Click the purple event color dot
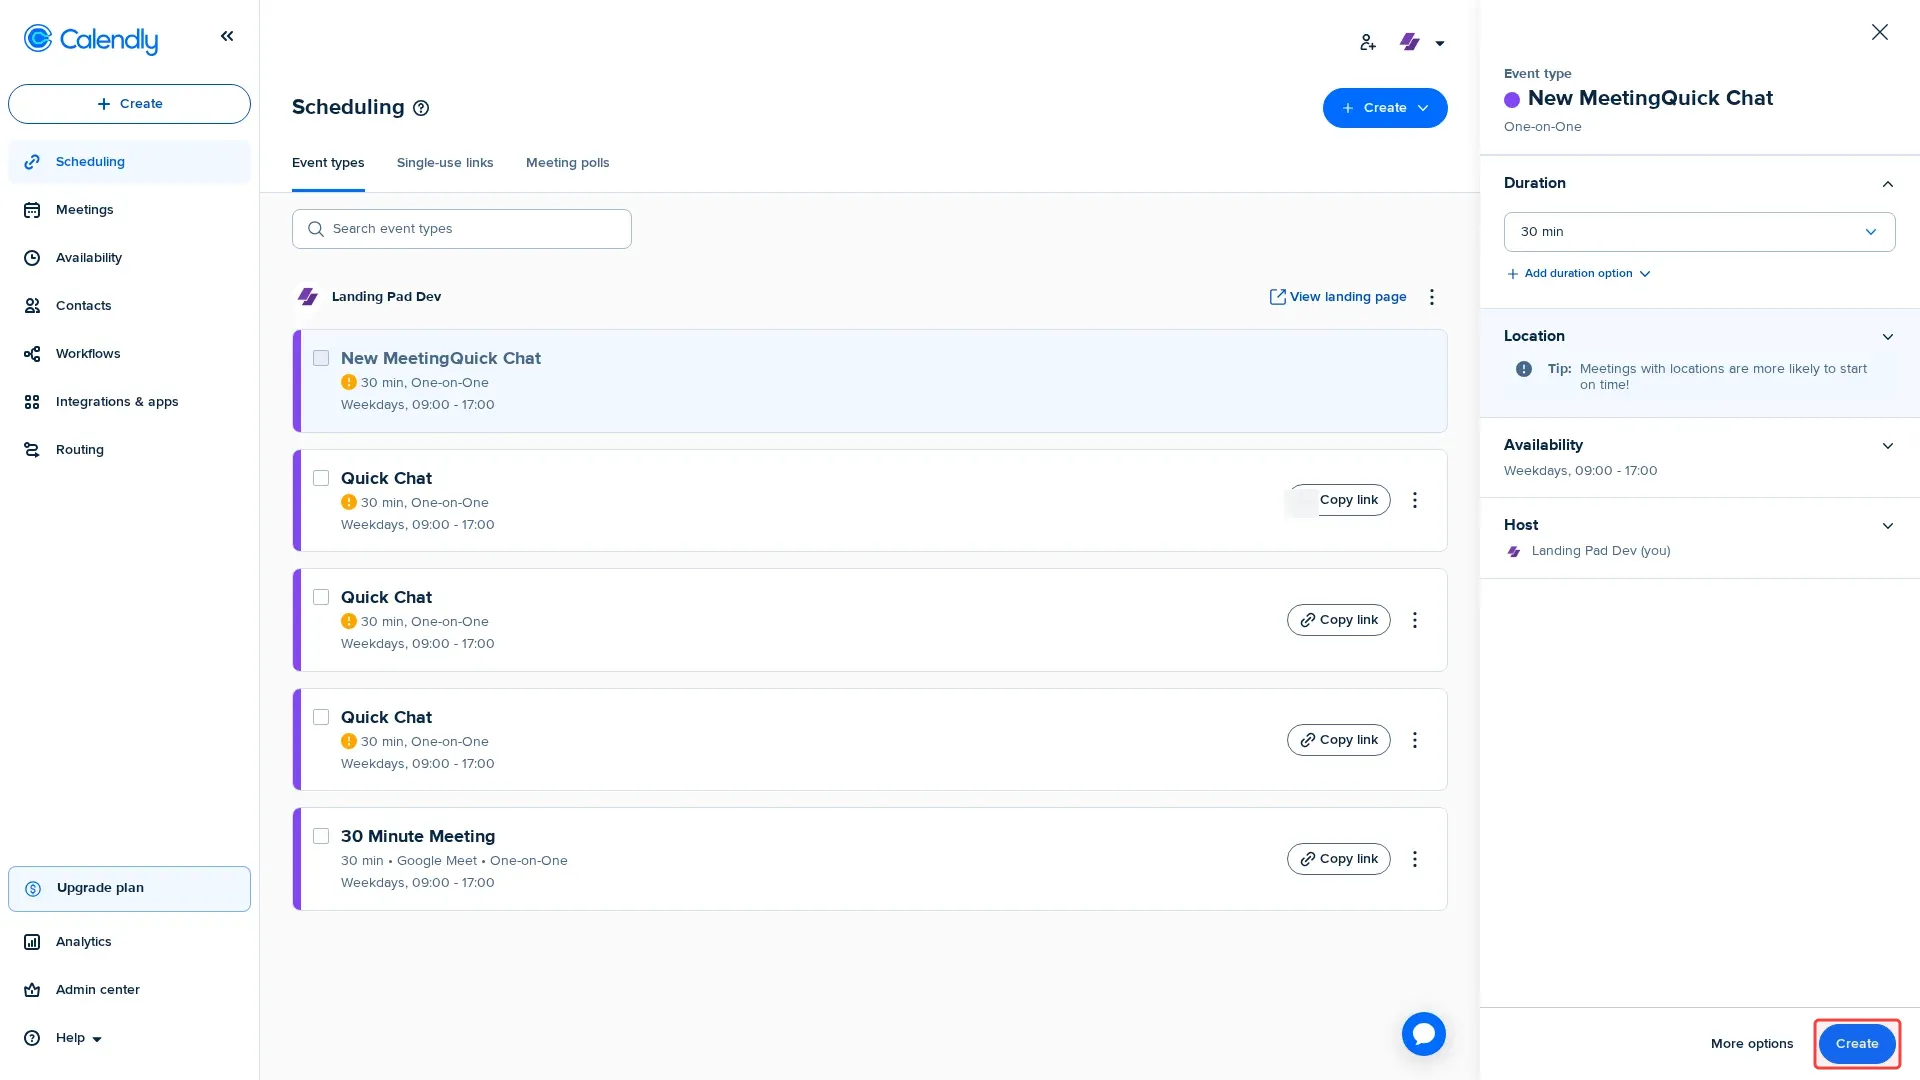This screenshot has height=1080, width=1920. (x=1512, y=98)
